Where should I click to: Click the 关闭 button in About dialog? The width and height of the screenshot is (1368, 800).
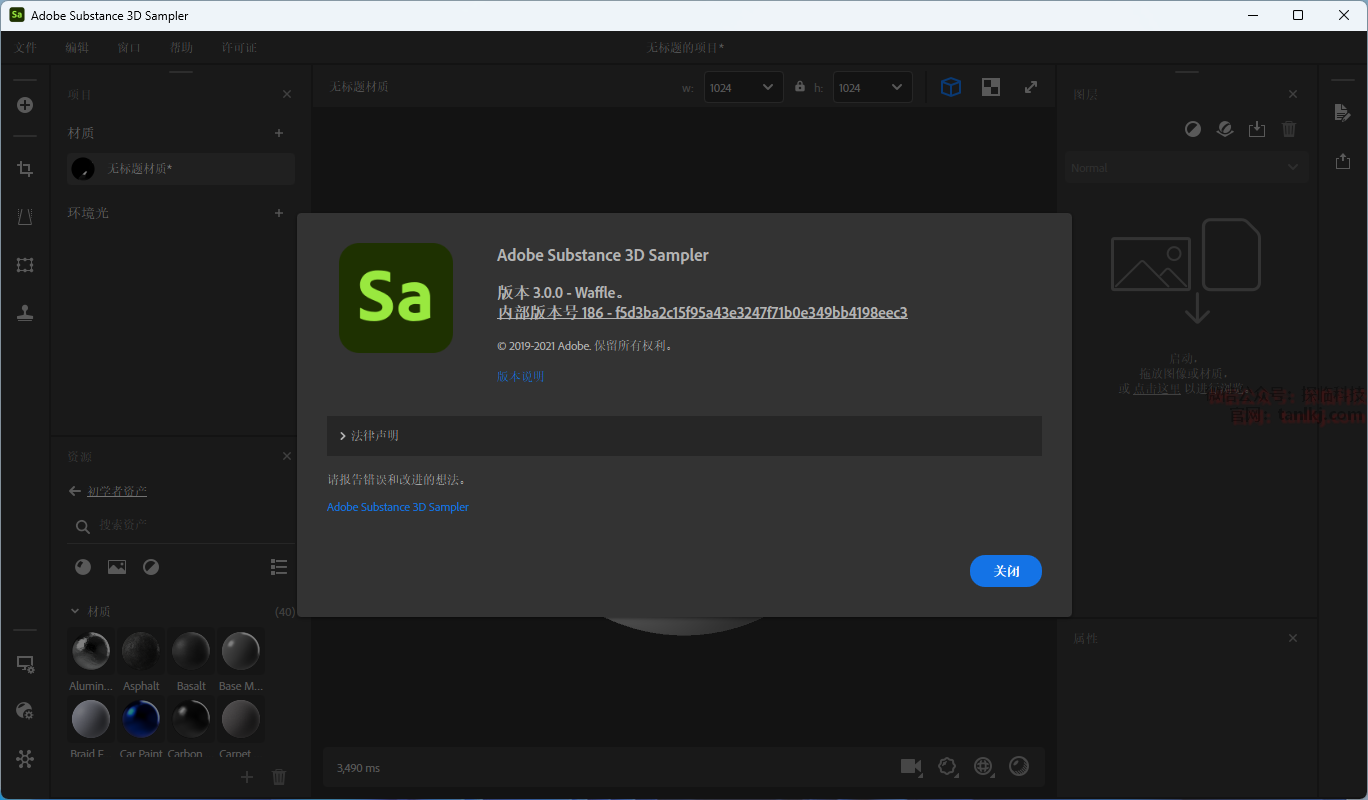pyautogui.click(x=1006, y=571)
